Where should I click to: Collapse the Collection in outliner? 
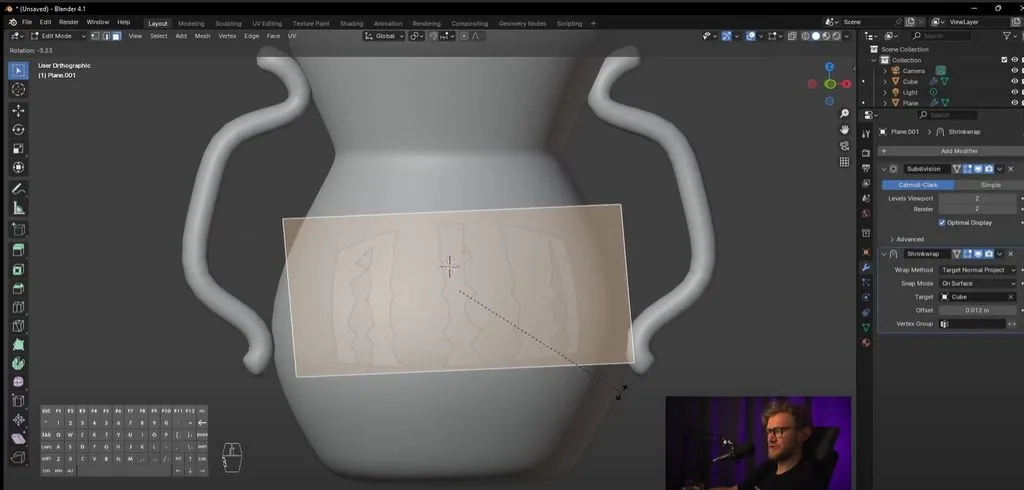[x=874, y=60]
